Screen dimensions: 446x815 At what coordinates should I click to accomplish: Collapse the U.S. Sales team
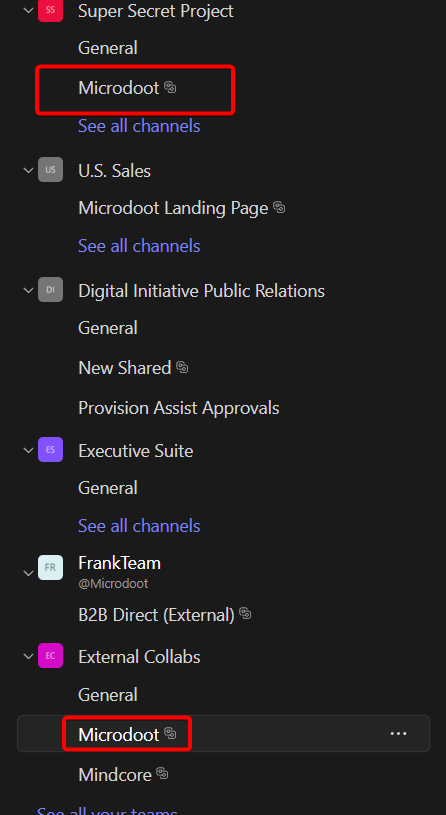click(x=29, y=170)
